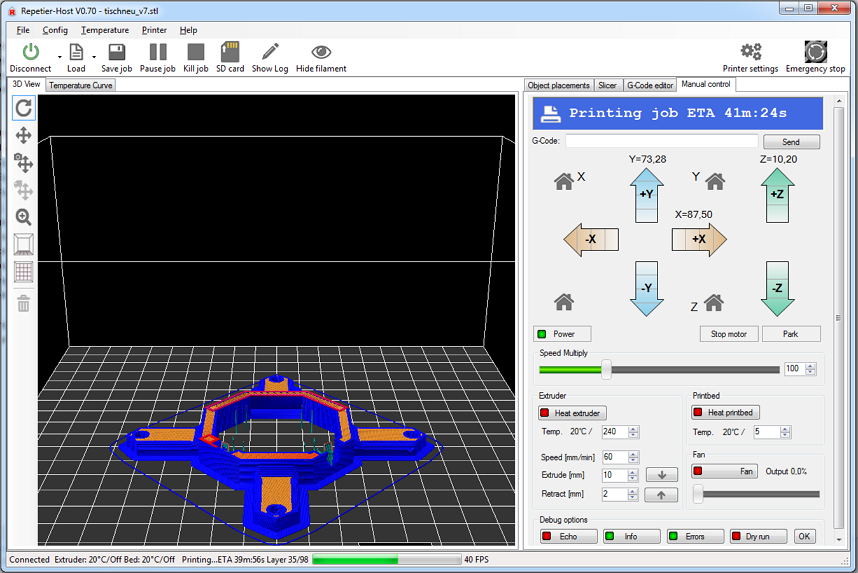858x573 pixels.
Task: Select the rotate view tool
Action: [x=23, y=108]
